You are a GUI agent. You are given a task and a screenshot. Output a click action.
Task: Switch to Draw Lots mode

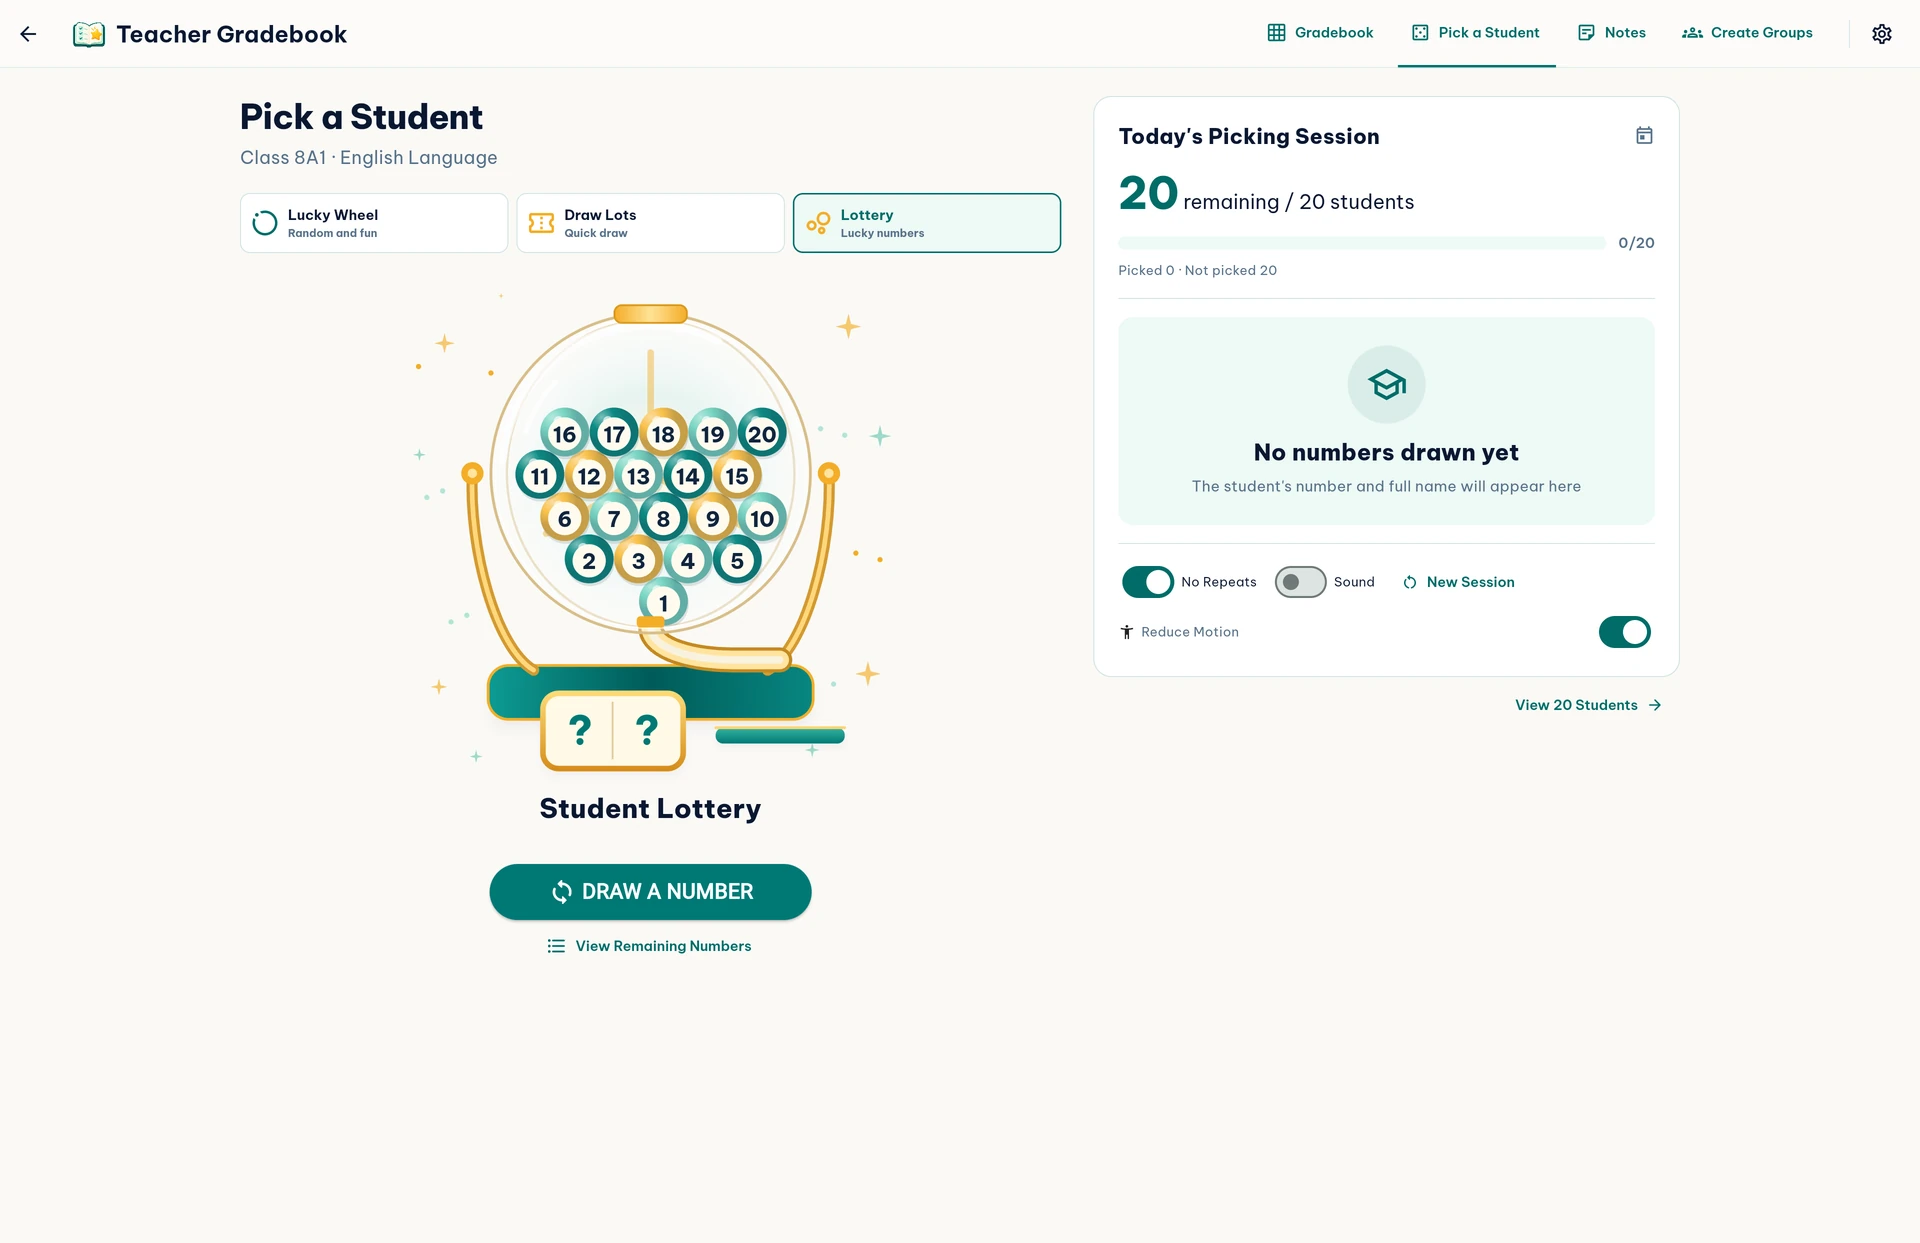pos(650,223)
